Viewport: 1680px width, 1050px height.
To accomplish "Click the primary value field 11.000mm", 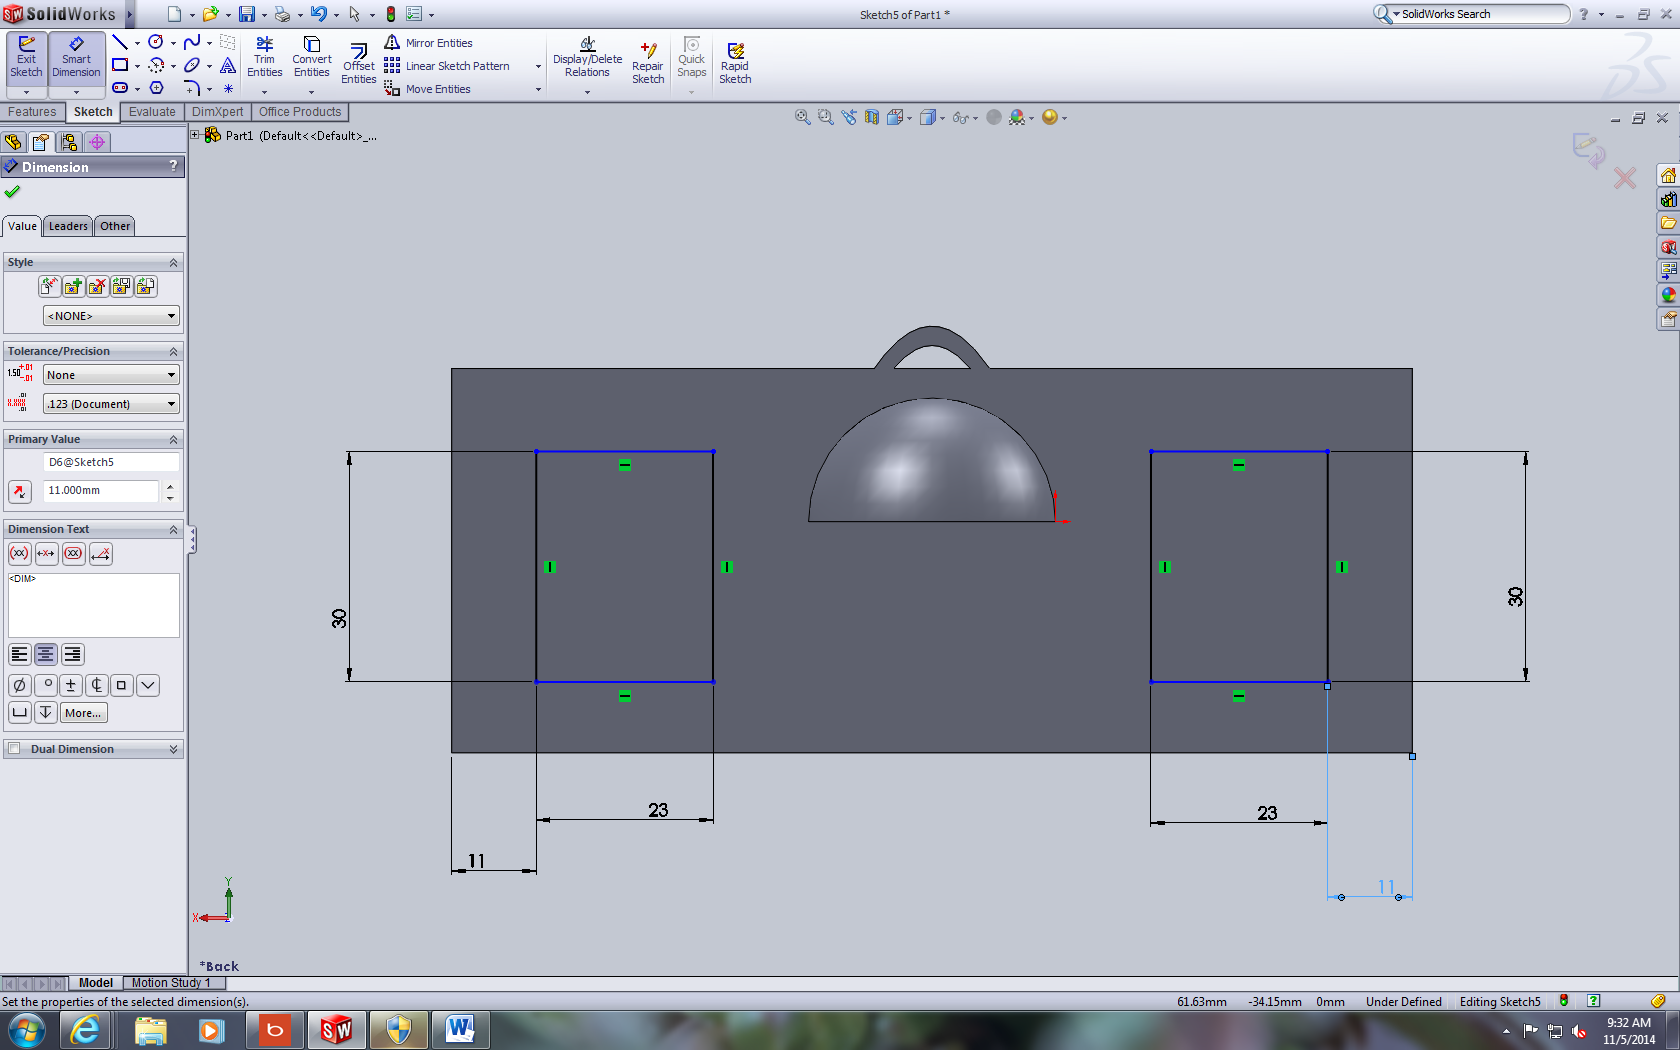I will pos(101,491).
